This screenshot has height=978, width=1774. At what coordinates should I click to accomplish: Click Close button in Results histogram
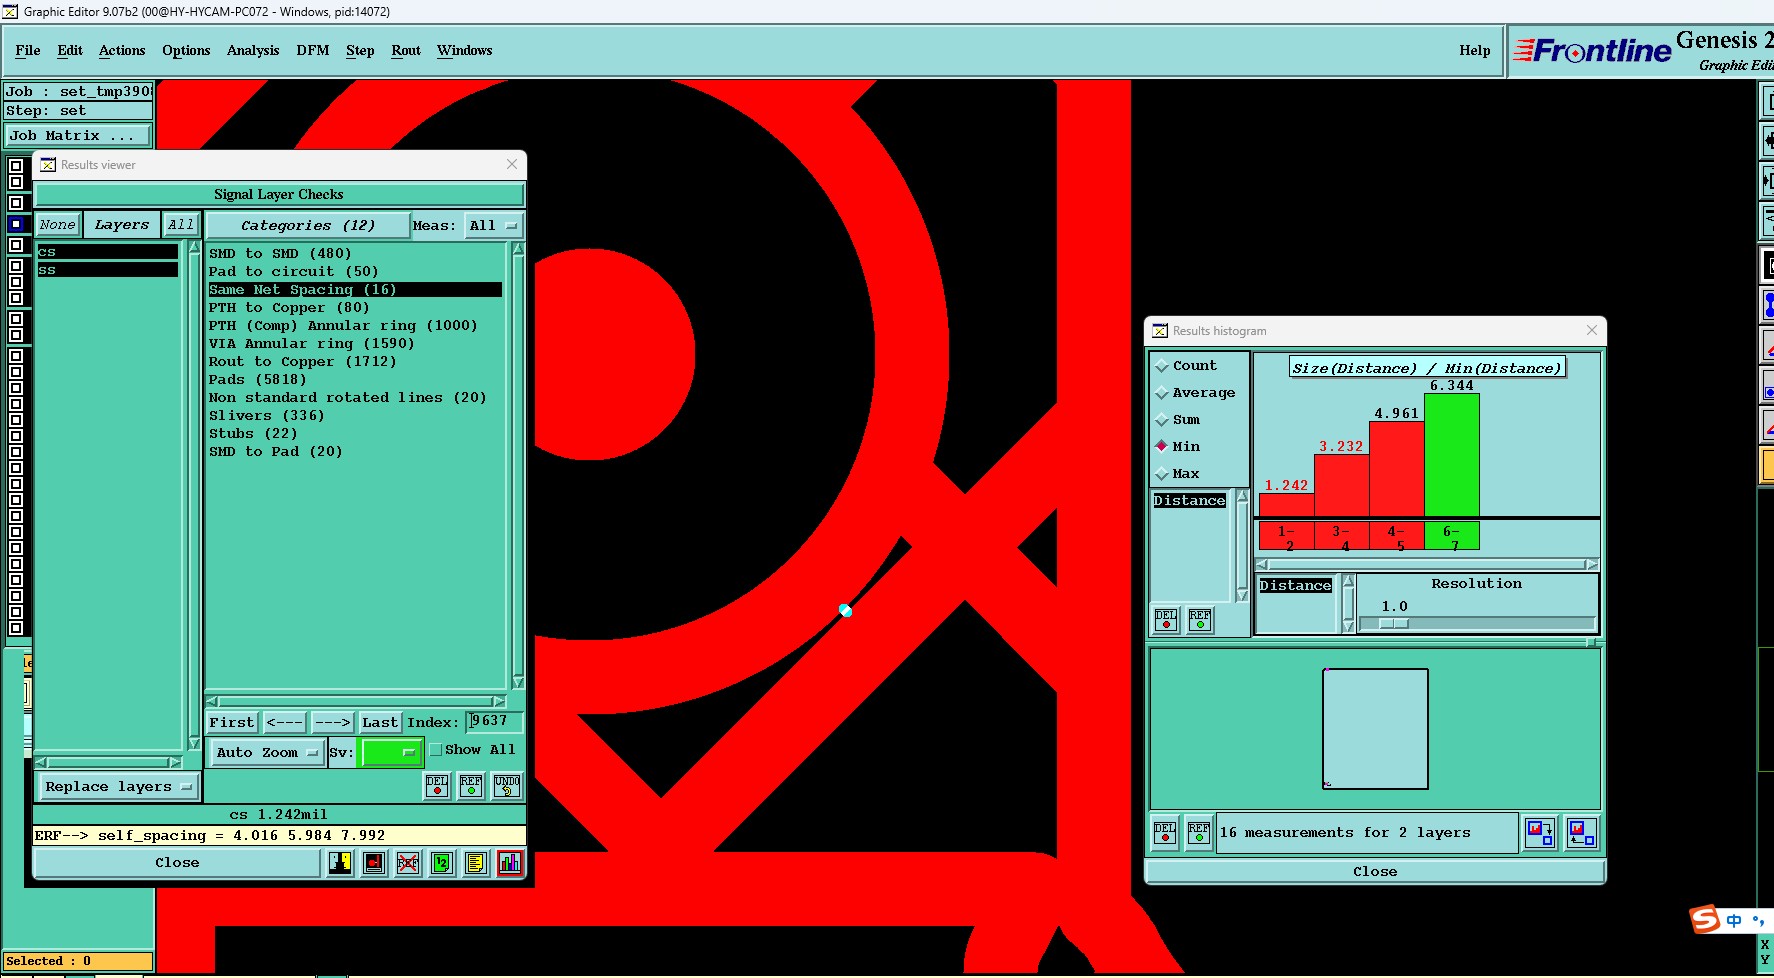(1375, 872)
